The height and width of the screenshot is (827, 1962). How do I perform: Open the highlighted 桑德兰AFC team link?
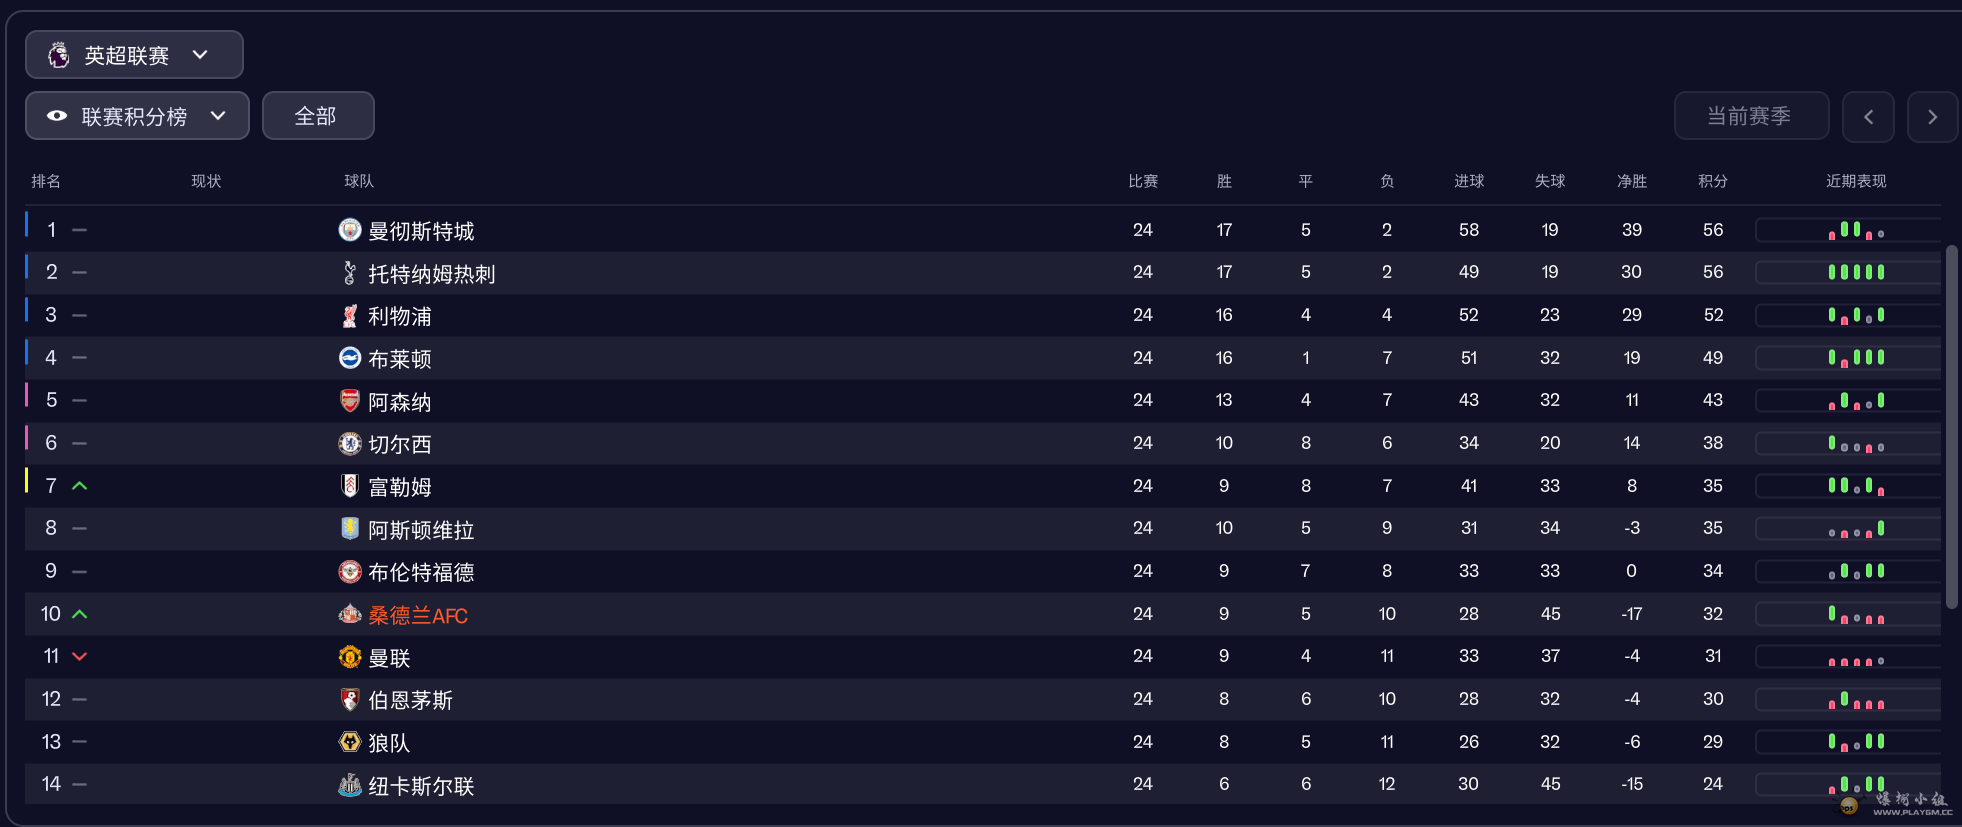[418, 615]
